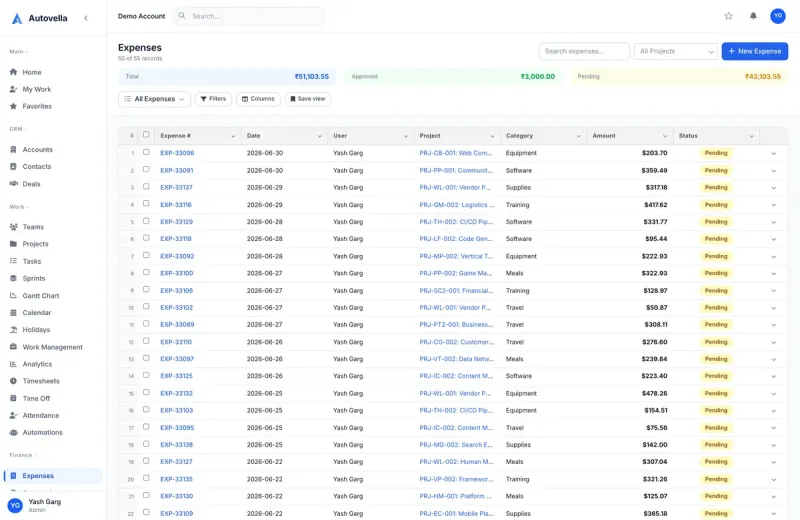The width and height of the screenshot is (800, 520).
Task: Click the Search expenses input field
Action: point(584,51)
